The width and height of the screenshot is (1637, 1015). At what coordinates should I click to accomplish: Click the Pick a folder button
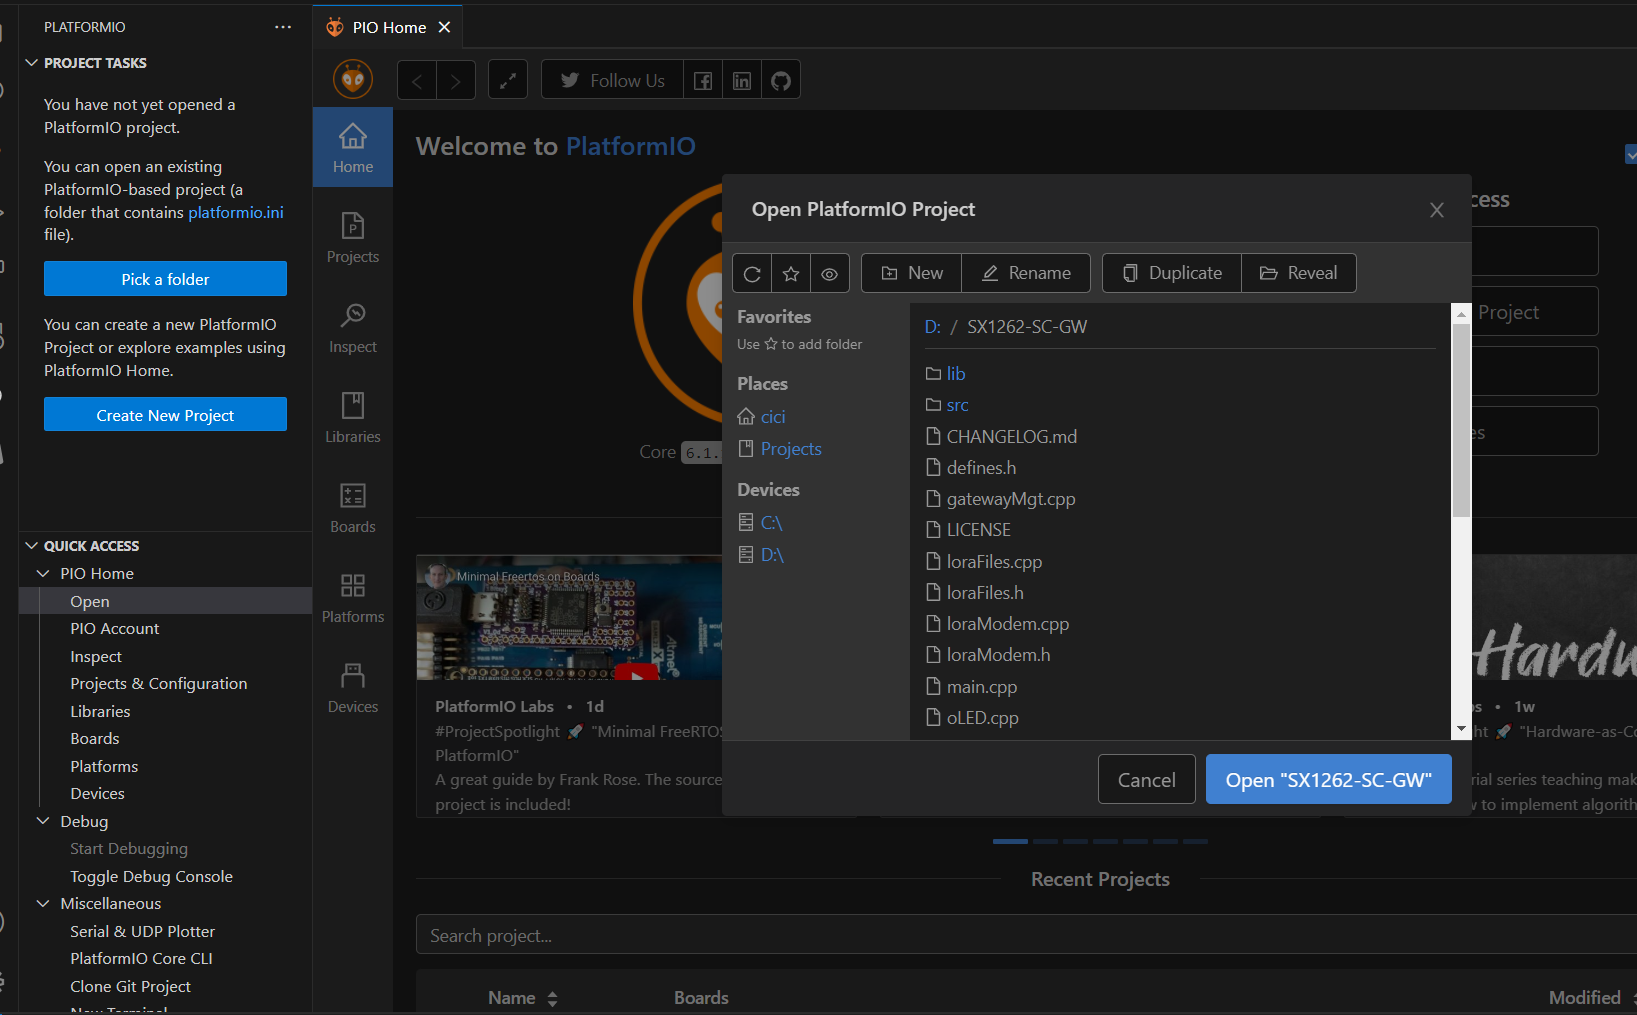[165, 279]
